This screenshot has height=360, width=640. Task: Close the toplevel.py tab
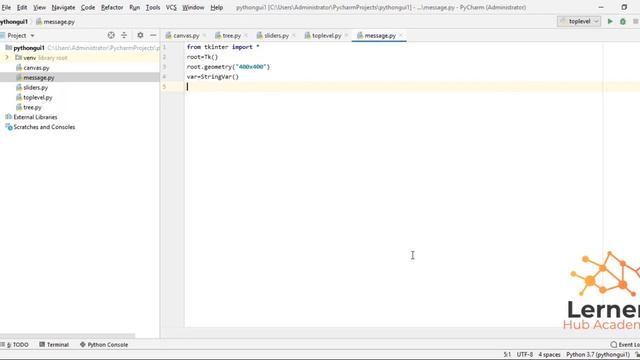pyautogui.click(x=347, y=36)
